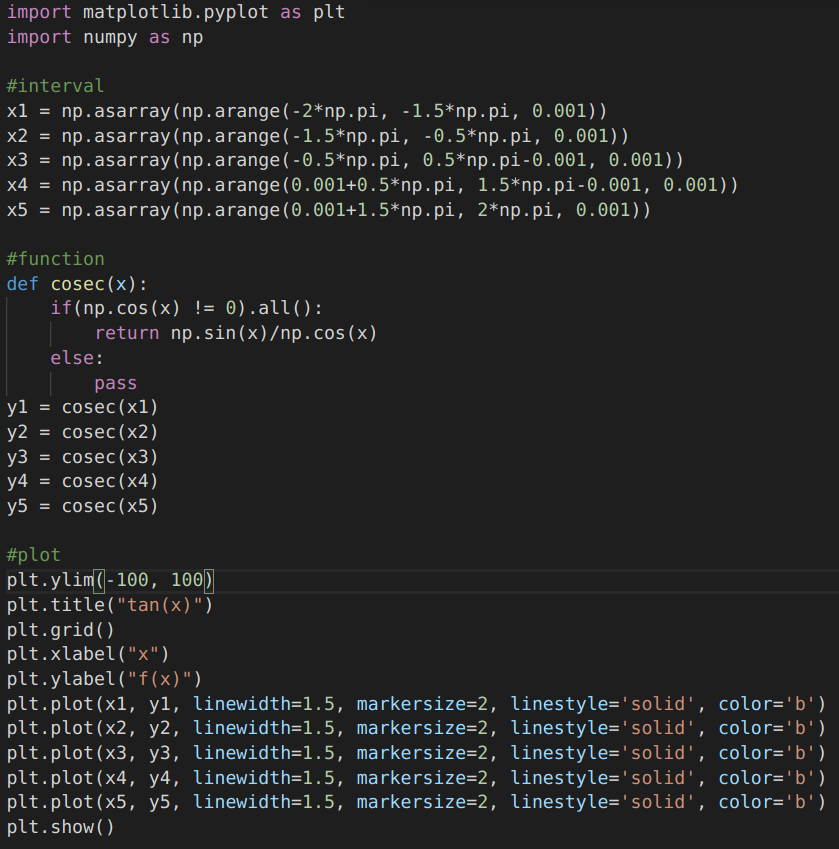Click the 'plt.show()' line
The height and width of the screenshot is (849, 839).
61,827
